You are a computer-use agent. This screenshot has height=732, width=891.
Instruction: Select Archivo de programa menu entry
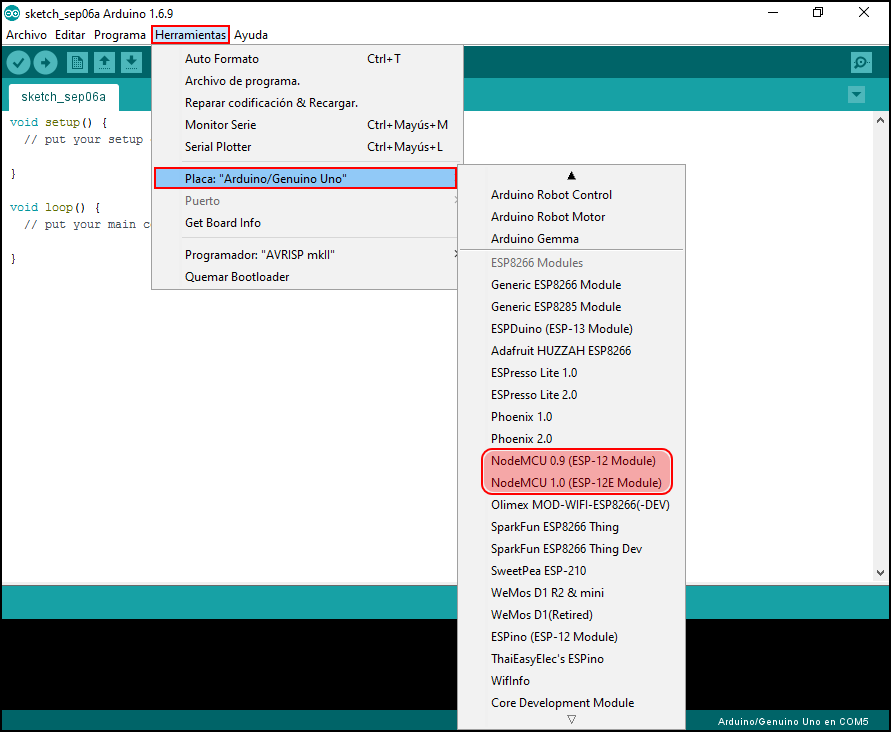[x=307, y=81]
